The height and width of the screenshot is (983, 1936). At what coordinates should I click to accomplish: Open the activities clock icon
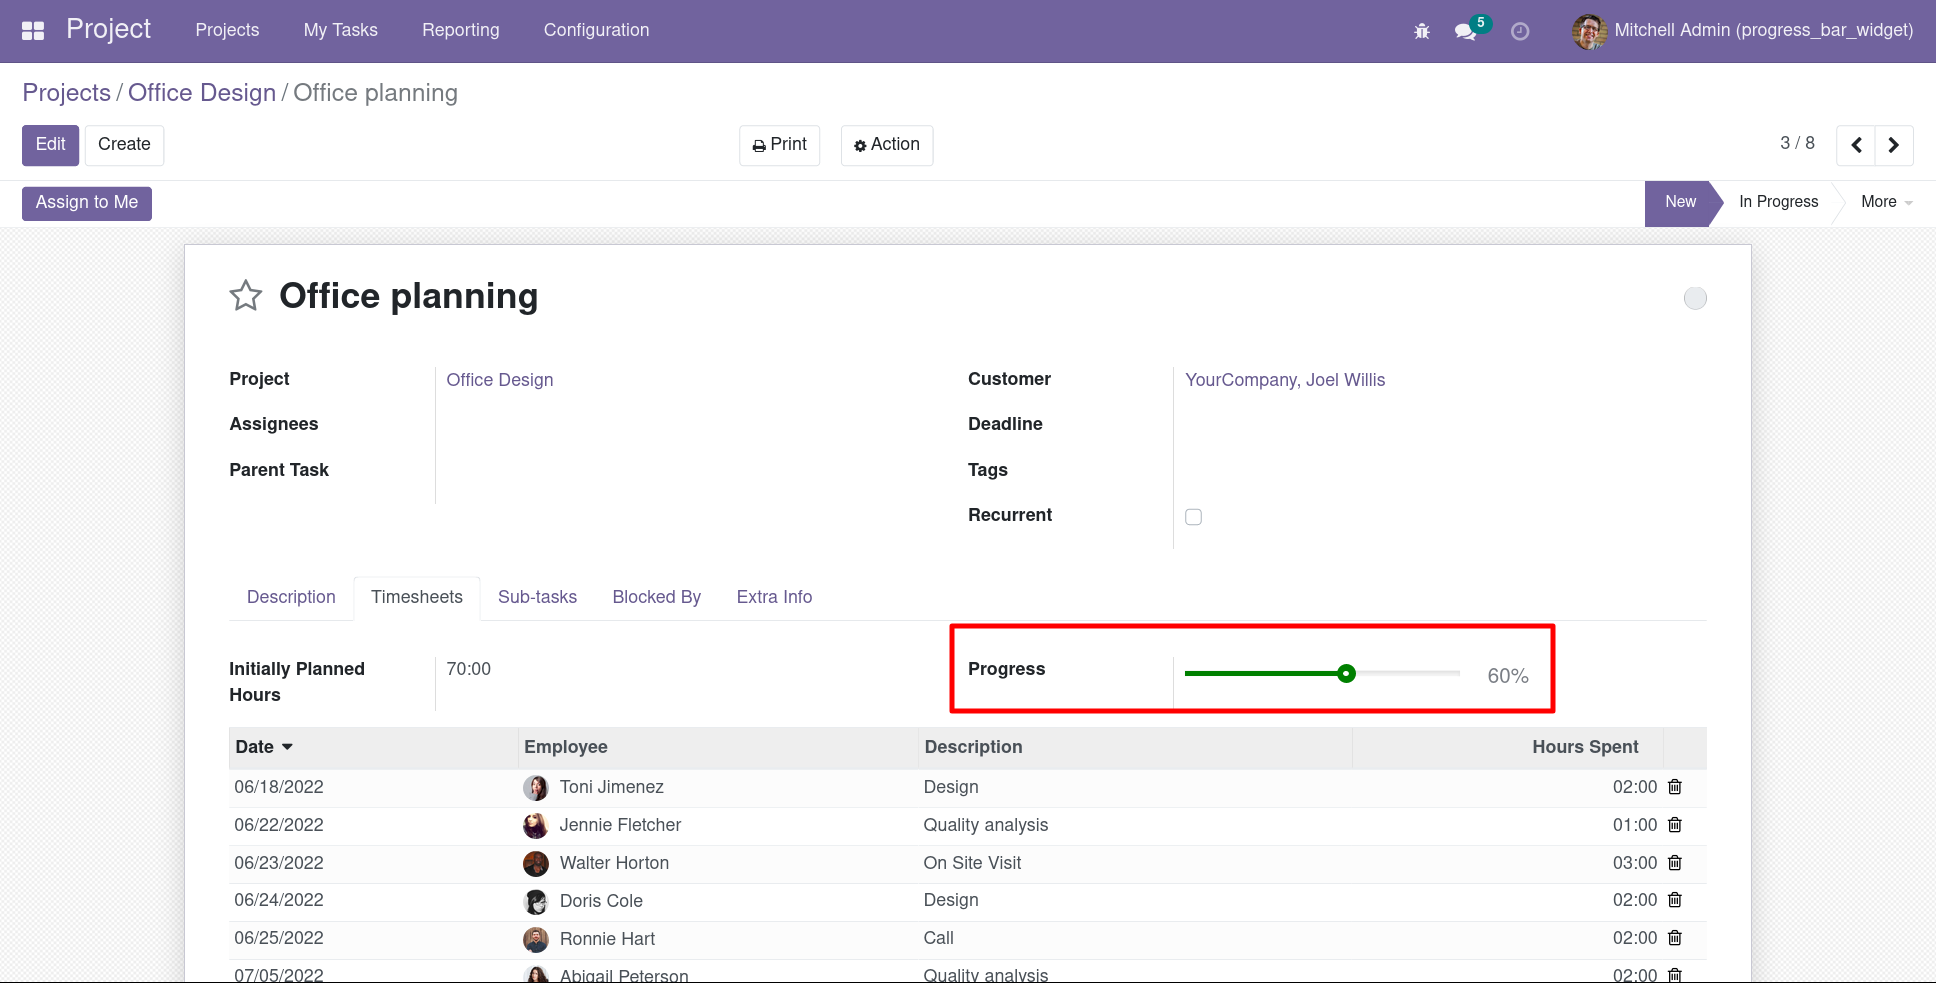pos(1519,31)
